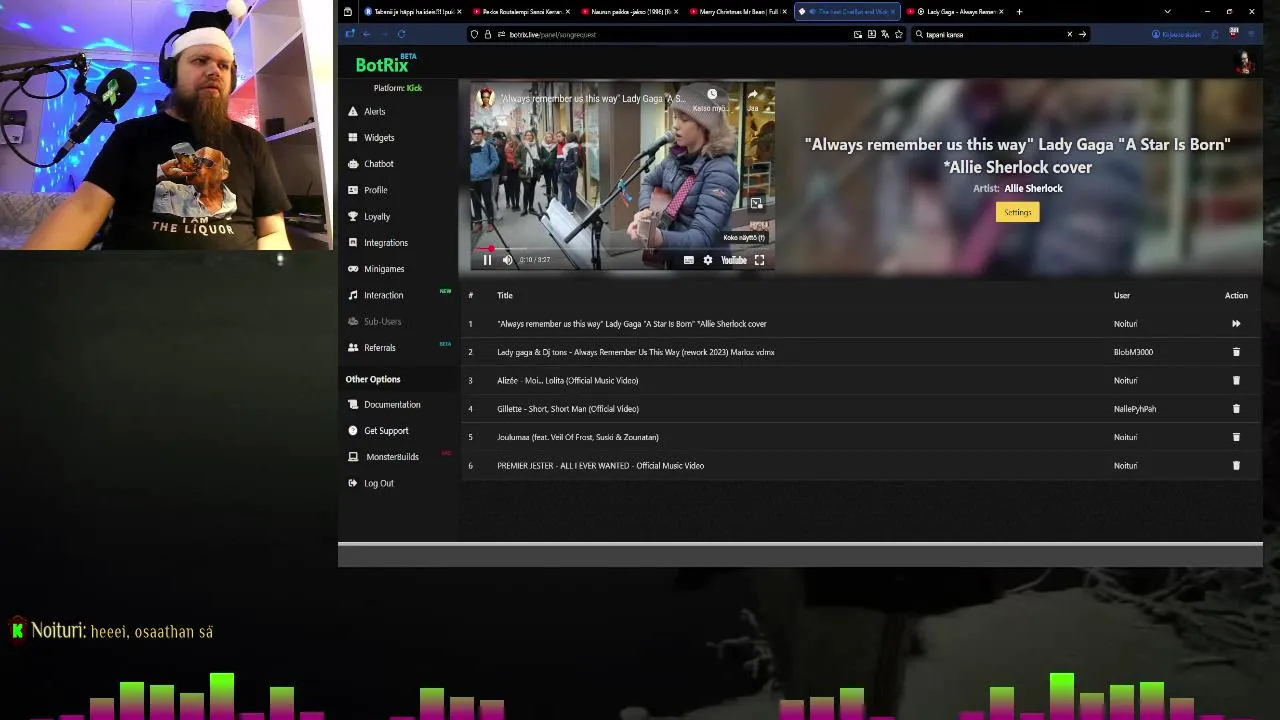Click the Minigames controller icon

pyautogui.click(x=353, y=269)
